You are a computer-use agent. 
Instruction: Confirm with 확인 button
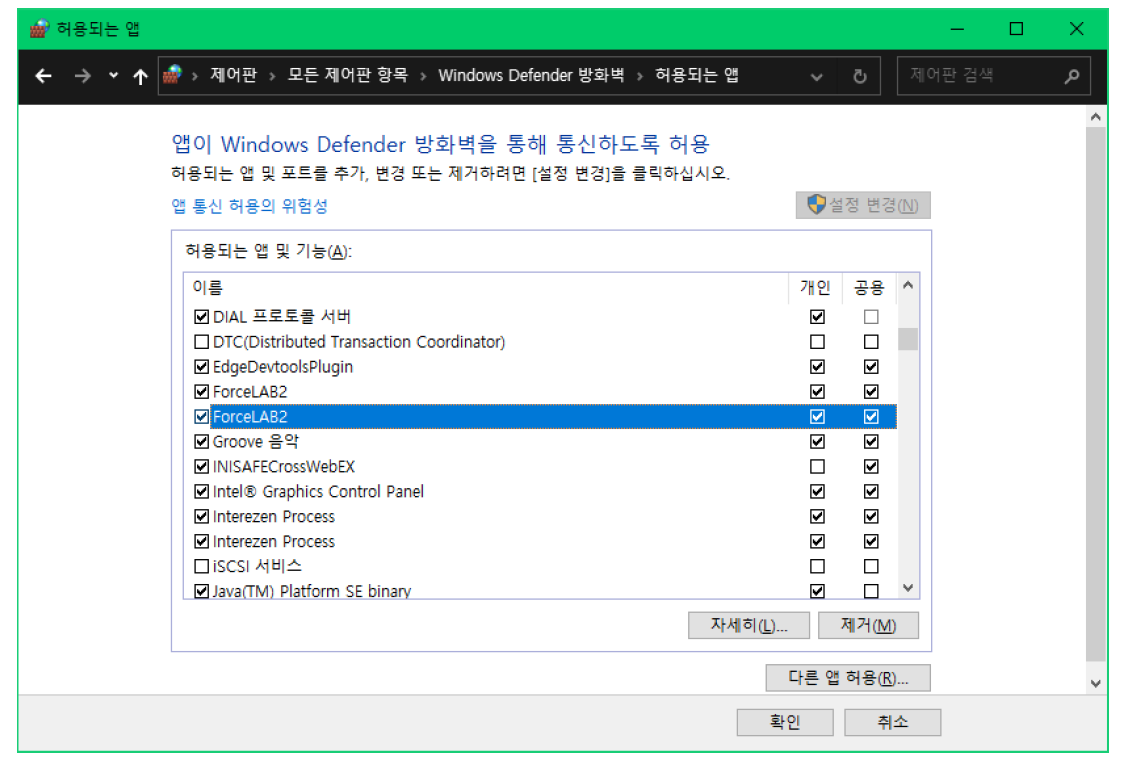tap(785, 722)
